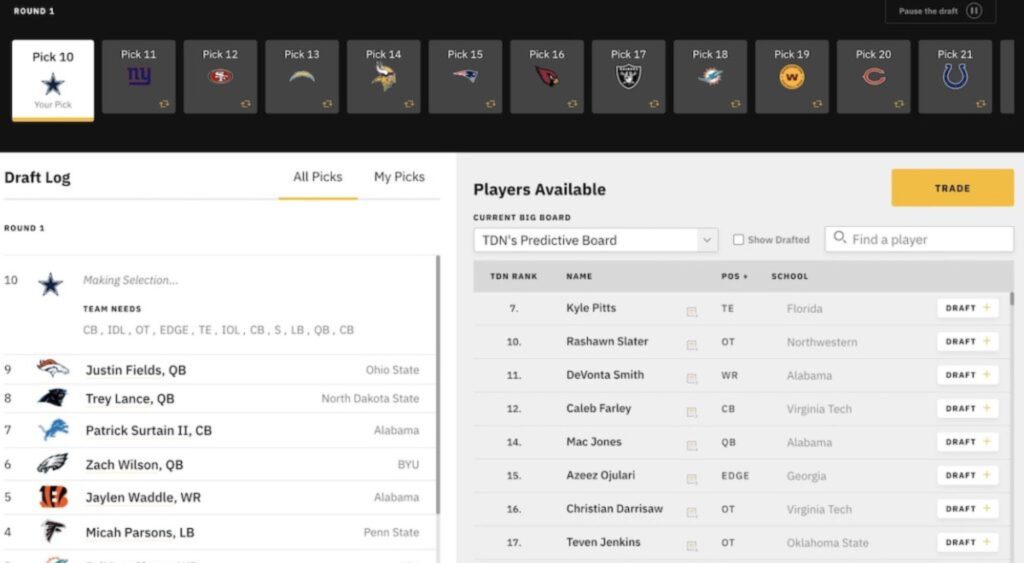Click the Eagles logo beside Zach Wilson
Viewport: 1024px width, 563px height.
(x=52, y=464)
